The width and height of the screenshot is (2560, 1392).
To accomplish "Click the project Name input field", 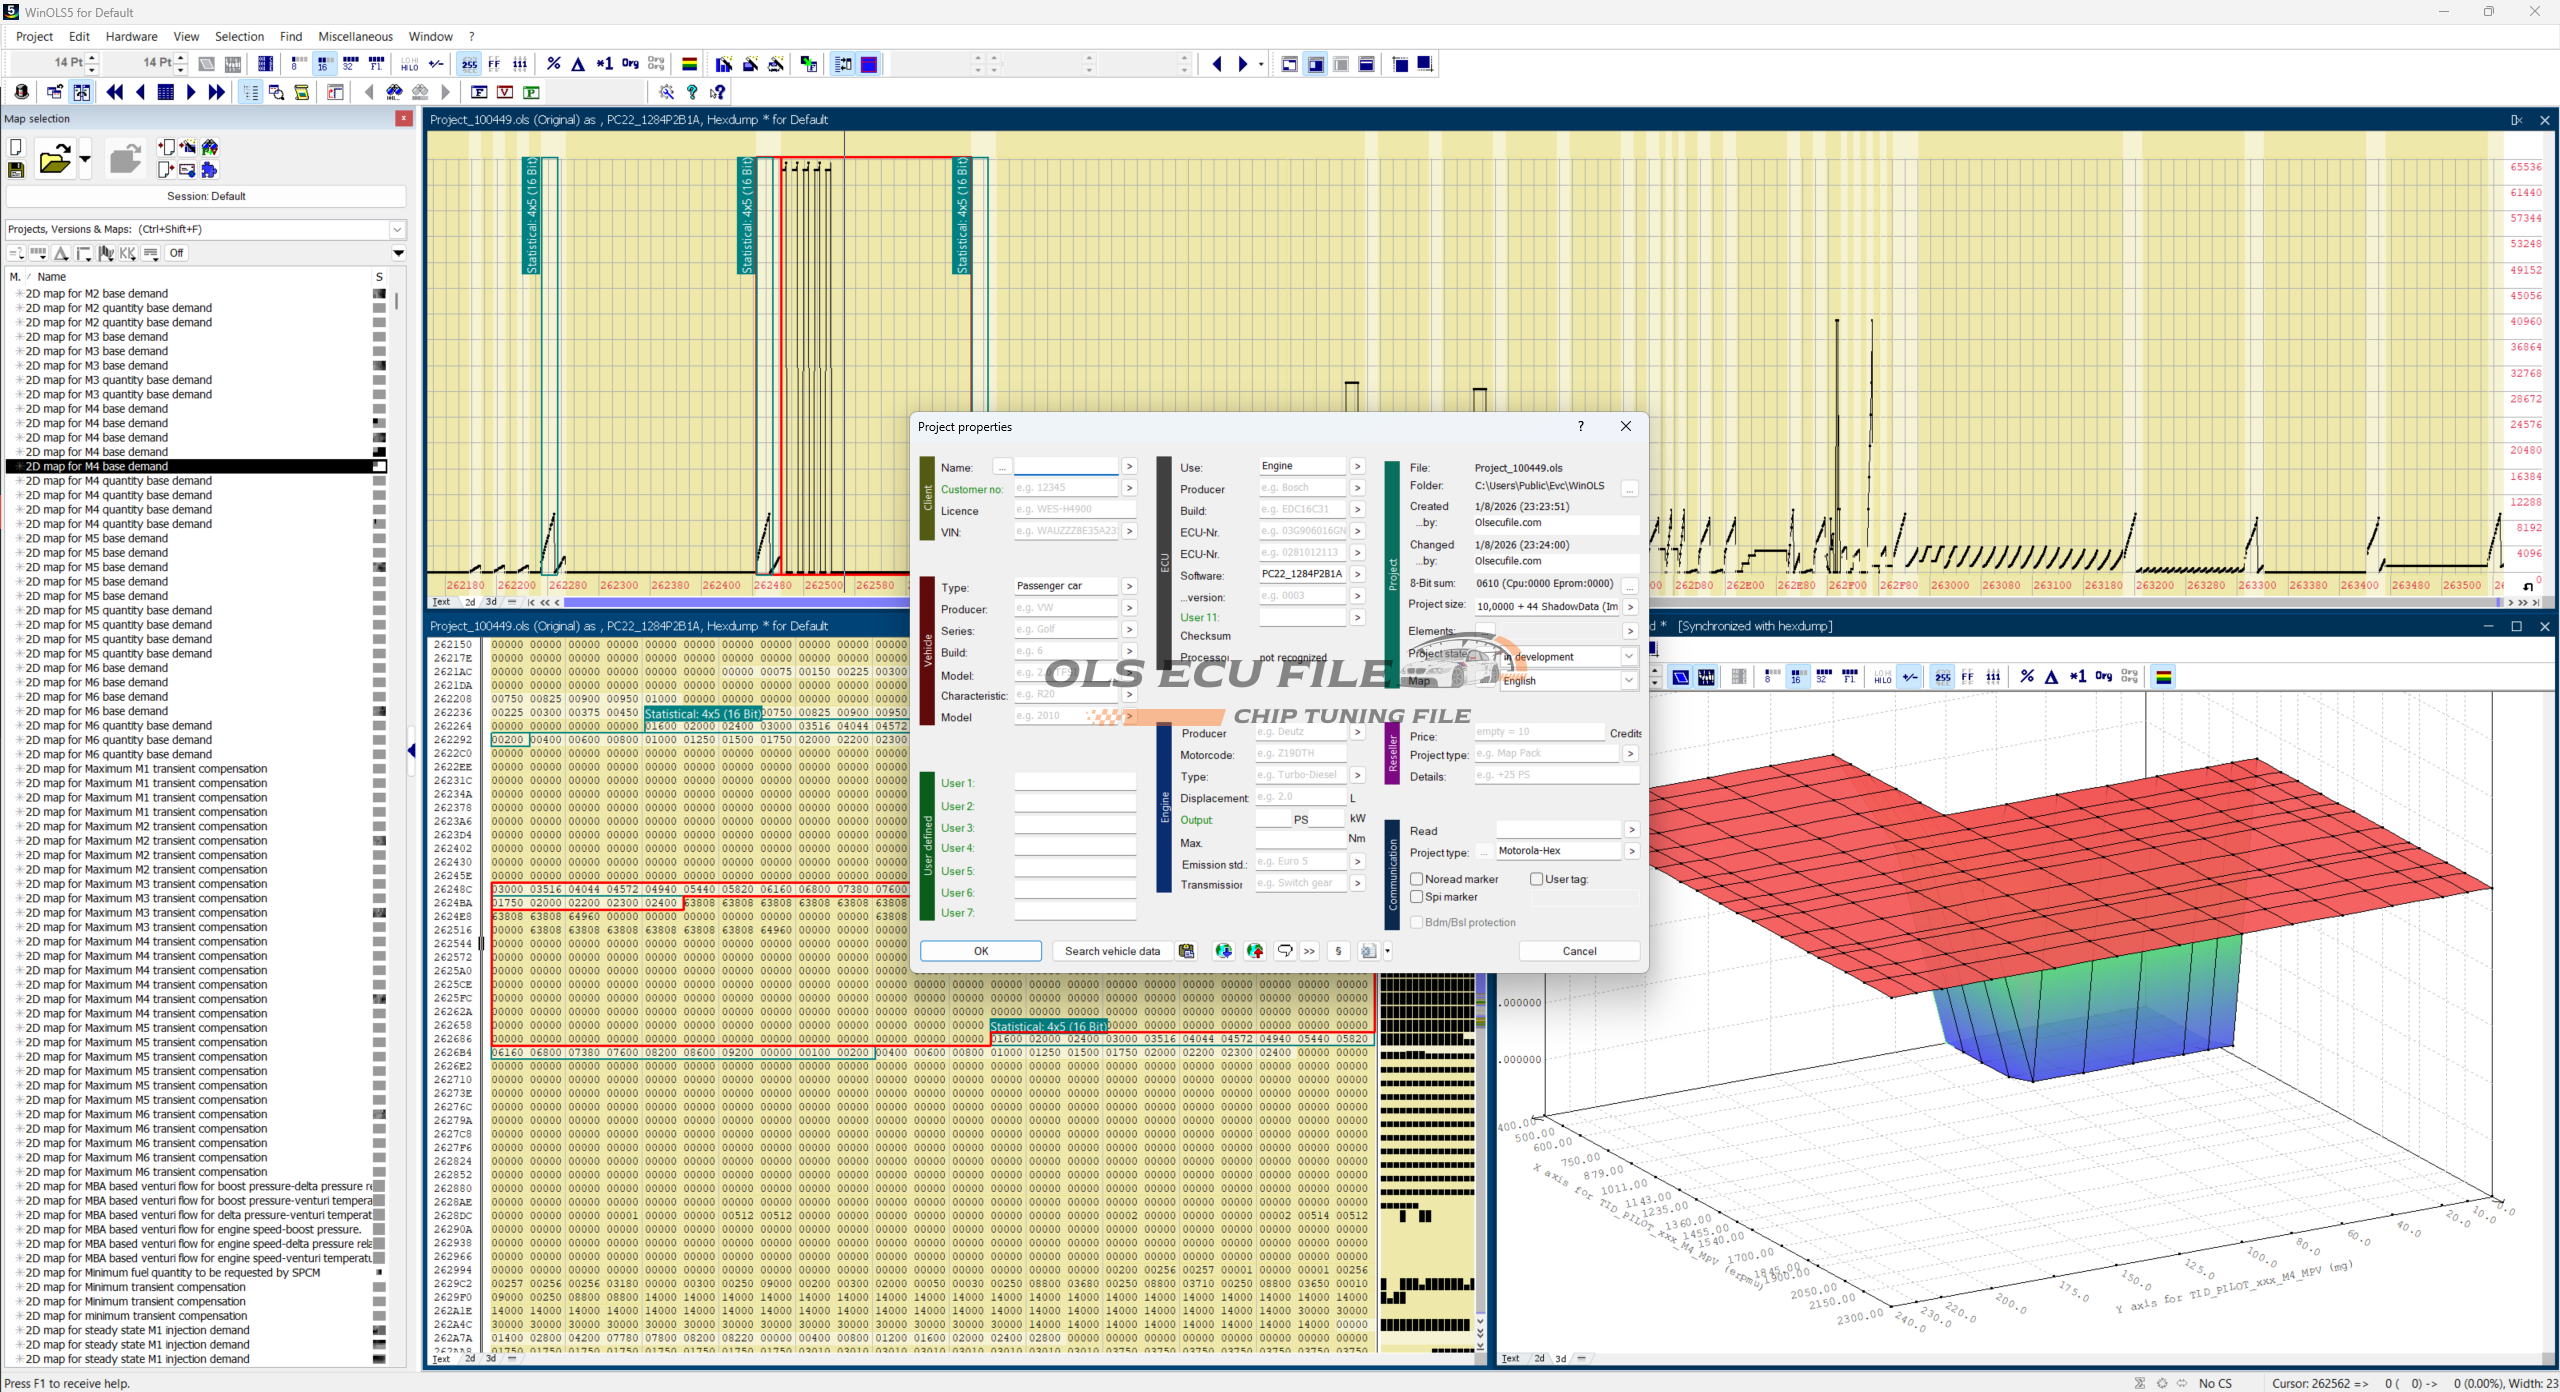I will point(1065,467).
